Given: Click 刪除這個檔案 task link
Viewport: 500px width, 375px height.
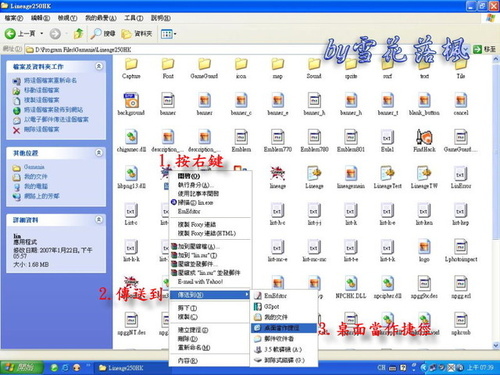Looking at the screenshot, I should coord(41,129).
